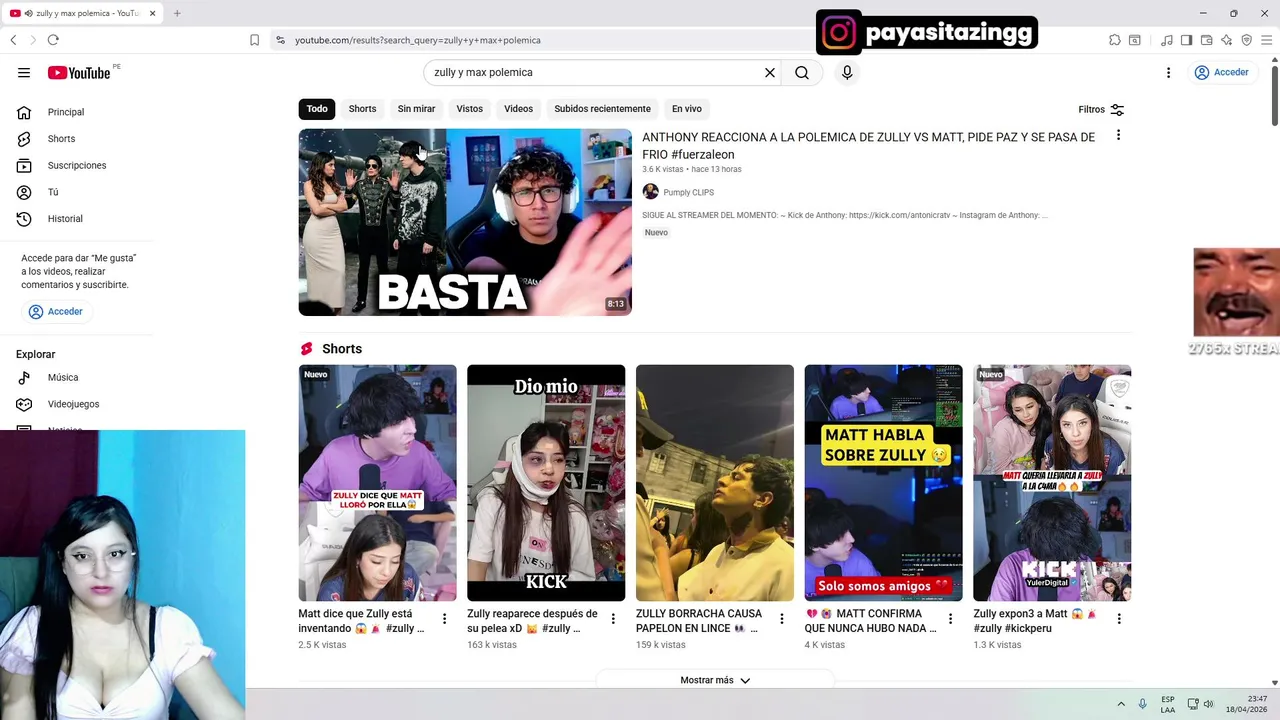Screen dimensions: 1280x720
Task: Open the 'Zully expon3 a Matt' short
Action: (1052, 483)
